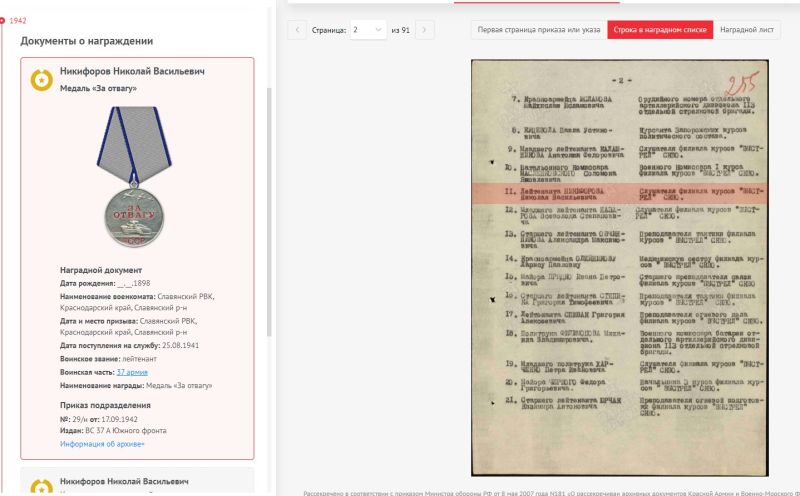The height and width of the screenshot is (496, 800).
Task: Click the 1942 timeline marker
Action: [3, 20]
